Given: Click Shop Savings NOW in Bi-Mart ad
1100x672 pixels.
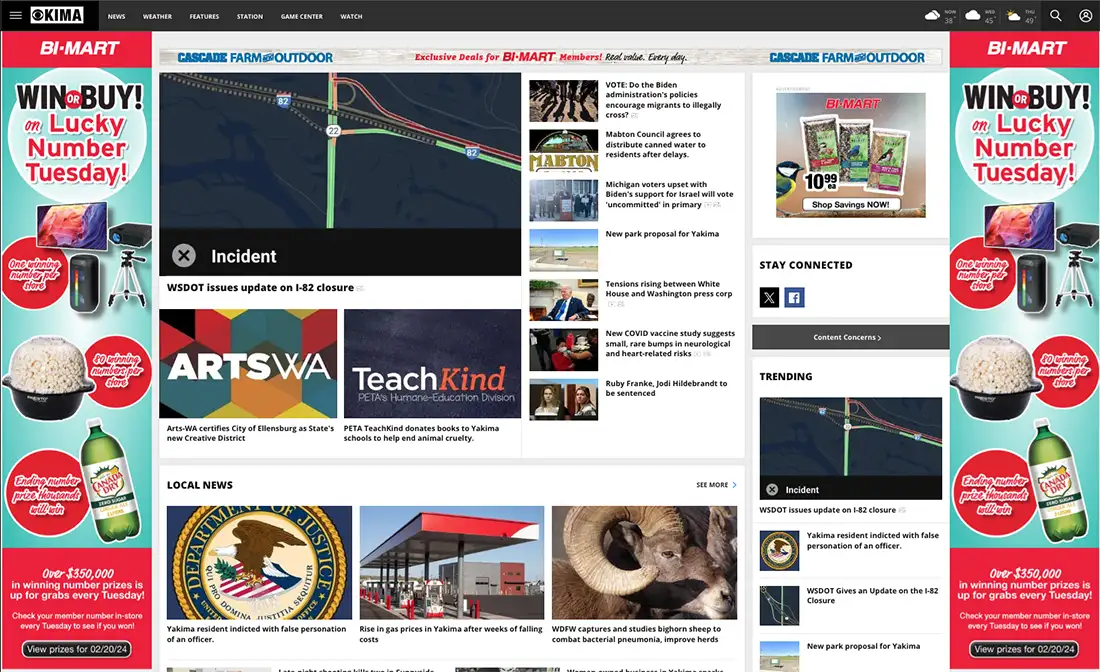Looking at the screenshot, I should pos(850,204).
